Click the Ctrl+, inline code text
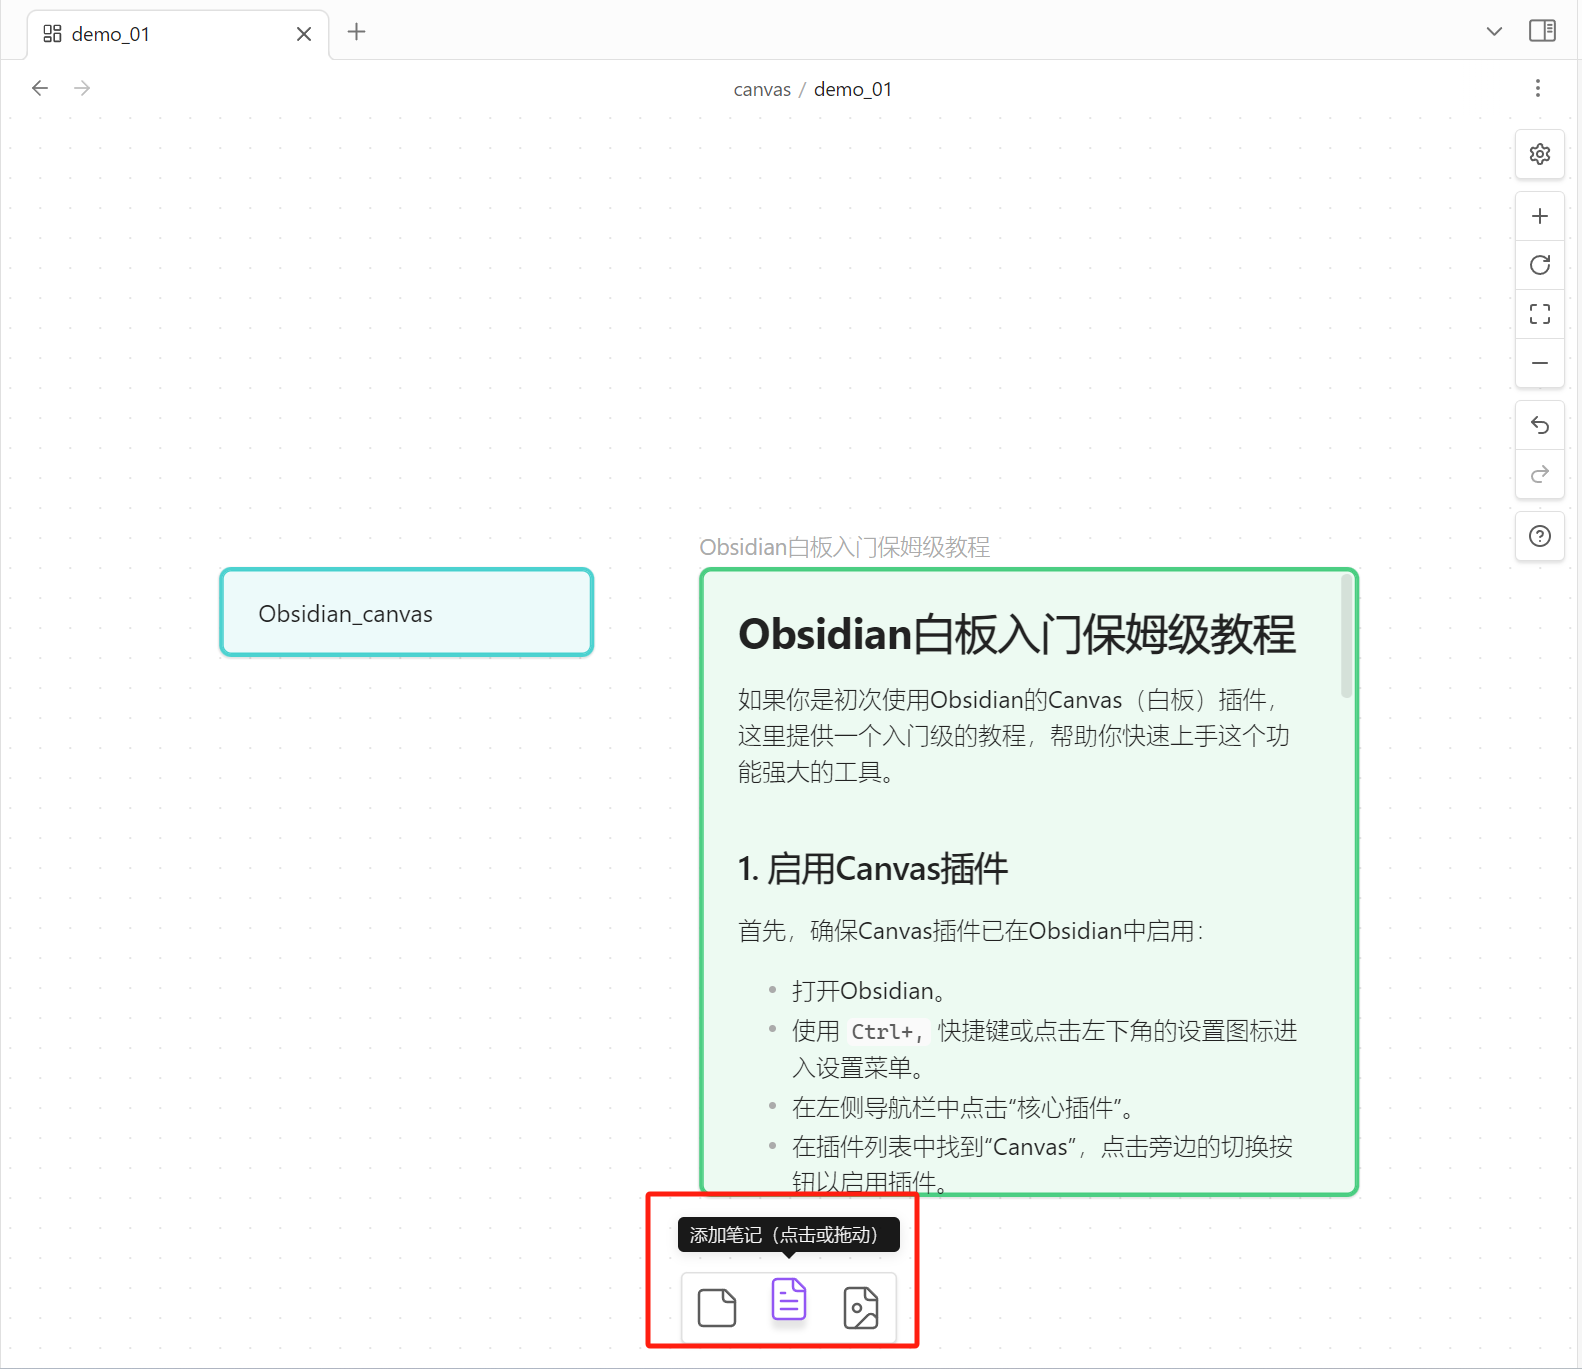Image resolution: width=1582 pixels, height=1369 pixels. pos(888,1032)
